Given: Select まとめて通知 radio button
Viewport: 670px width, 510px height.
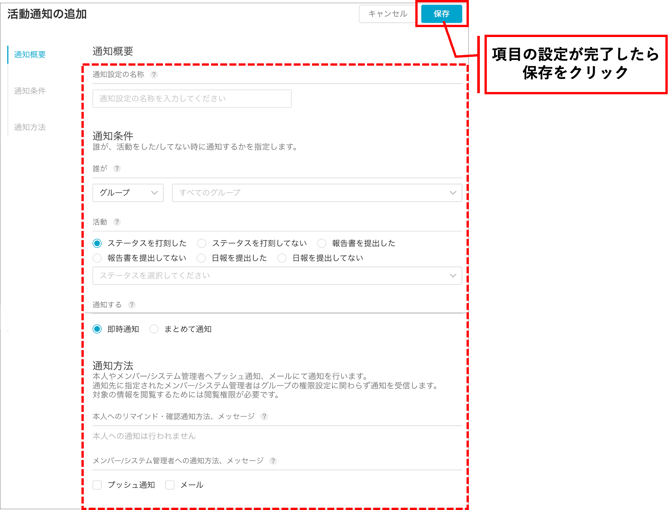Looking at the screenshot, I should click(154, 329).
